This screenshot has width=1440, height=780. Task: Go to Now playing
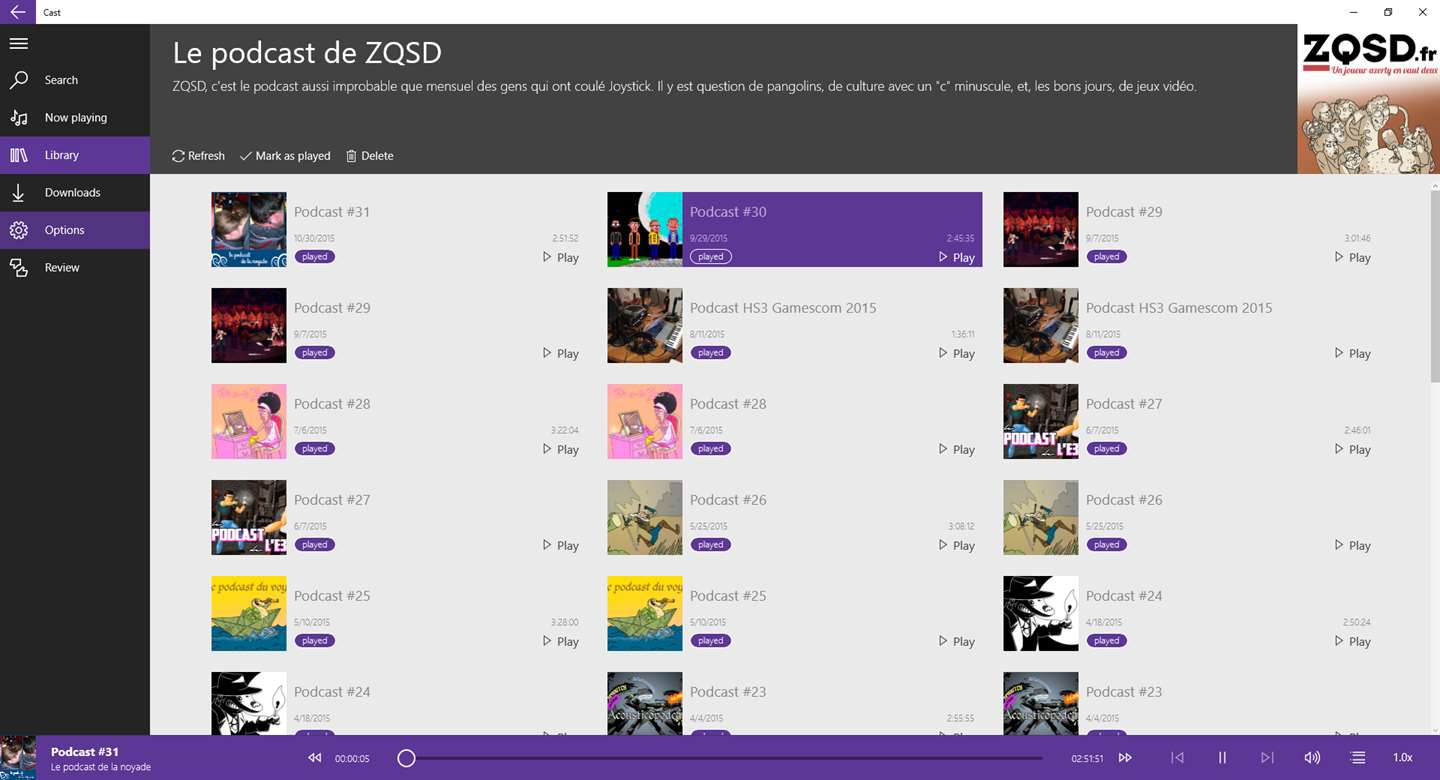coord(75,118)
